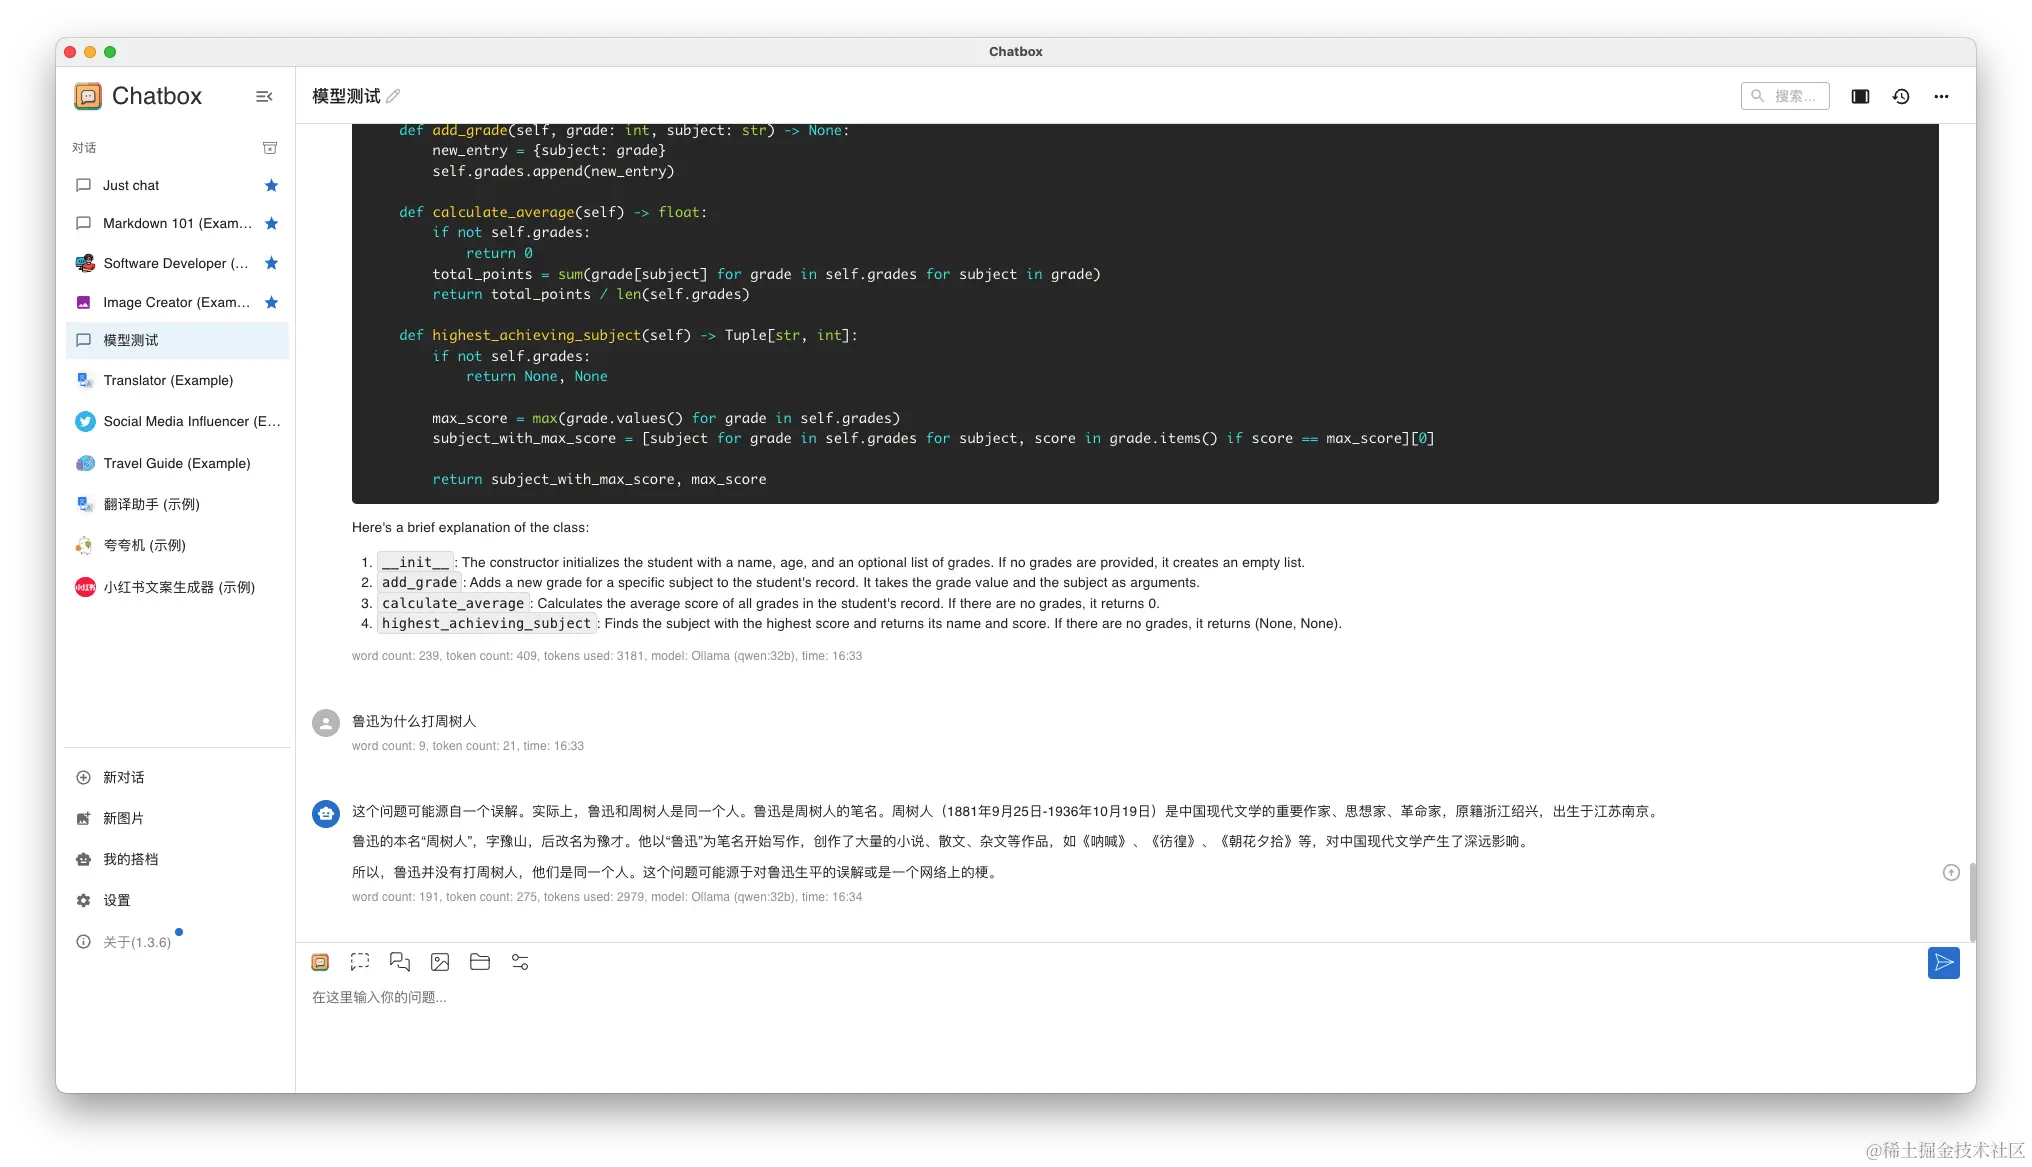Click the search box 搜索...
Viewport: 2032px width, 1167px height.
[x=1786, y=96]
